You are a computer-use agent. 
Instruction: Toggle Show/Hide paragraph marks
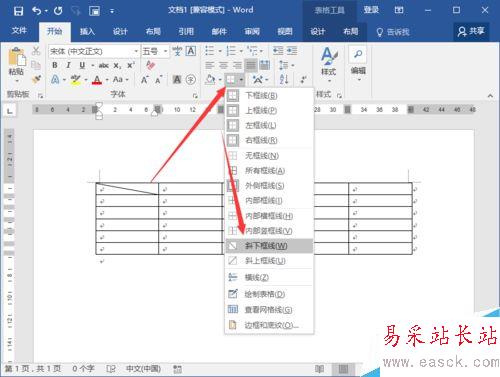pyautogui.click(x=304, y=80)
